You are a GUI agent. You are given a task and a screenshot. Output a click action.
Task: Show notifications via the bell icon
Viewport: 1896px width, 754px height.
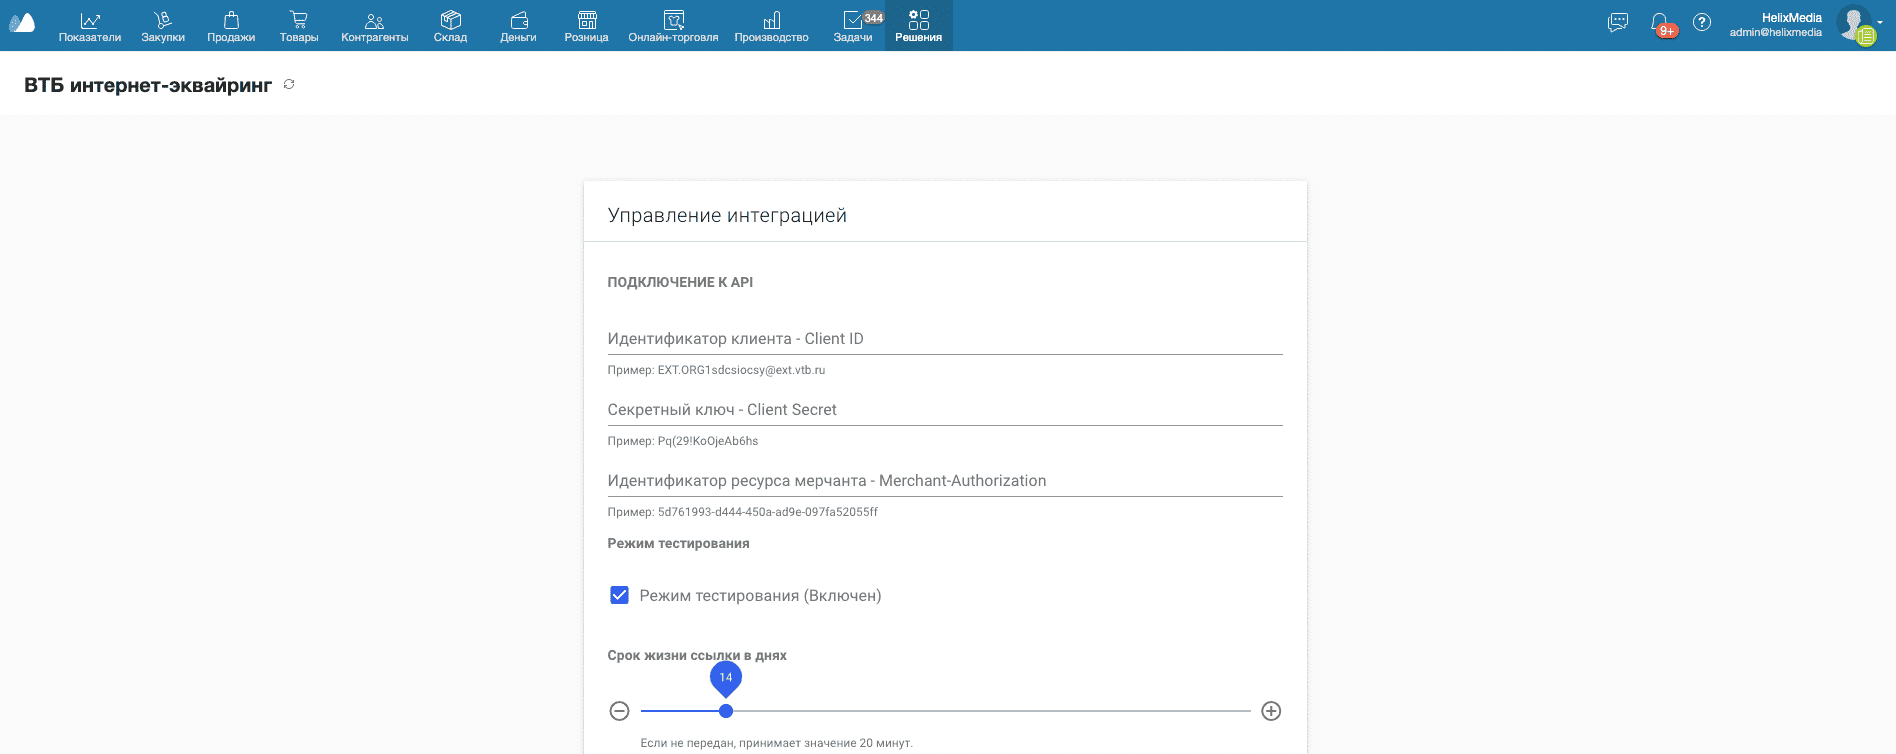[1660, 23]
